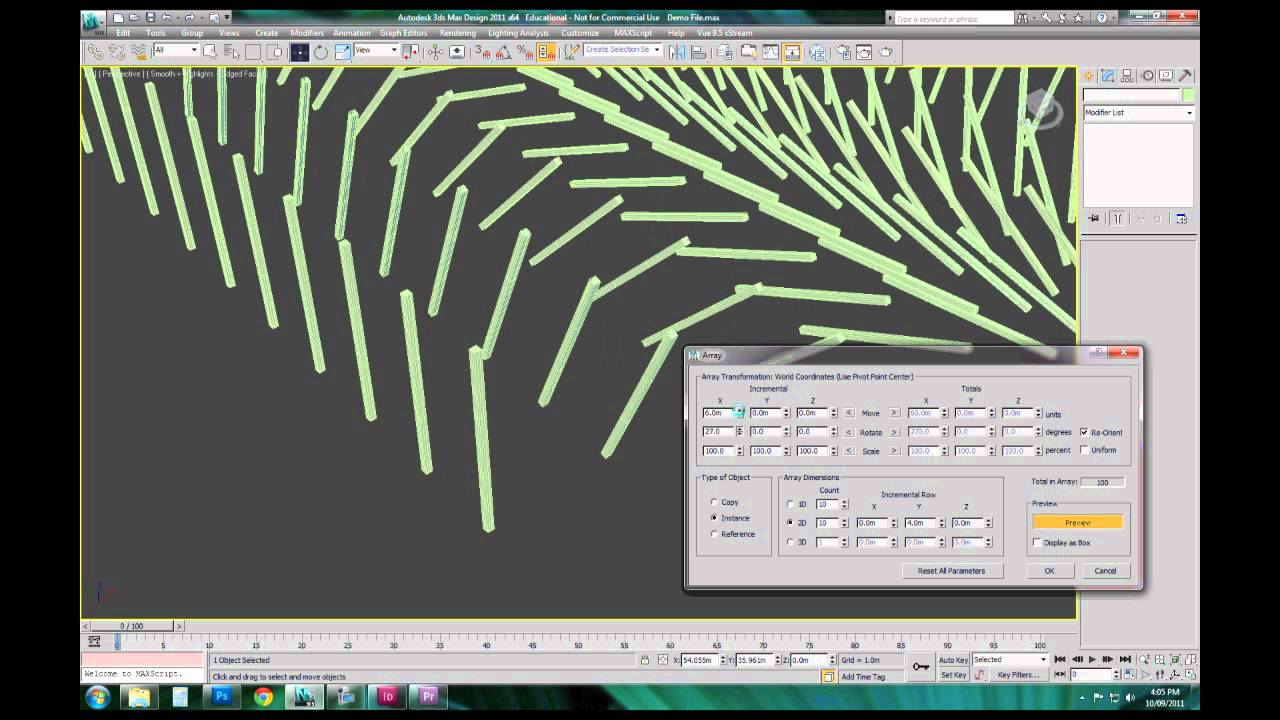Click the Auto Key button

(x=953, y=660)
